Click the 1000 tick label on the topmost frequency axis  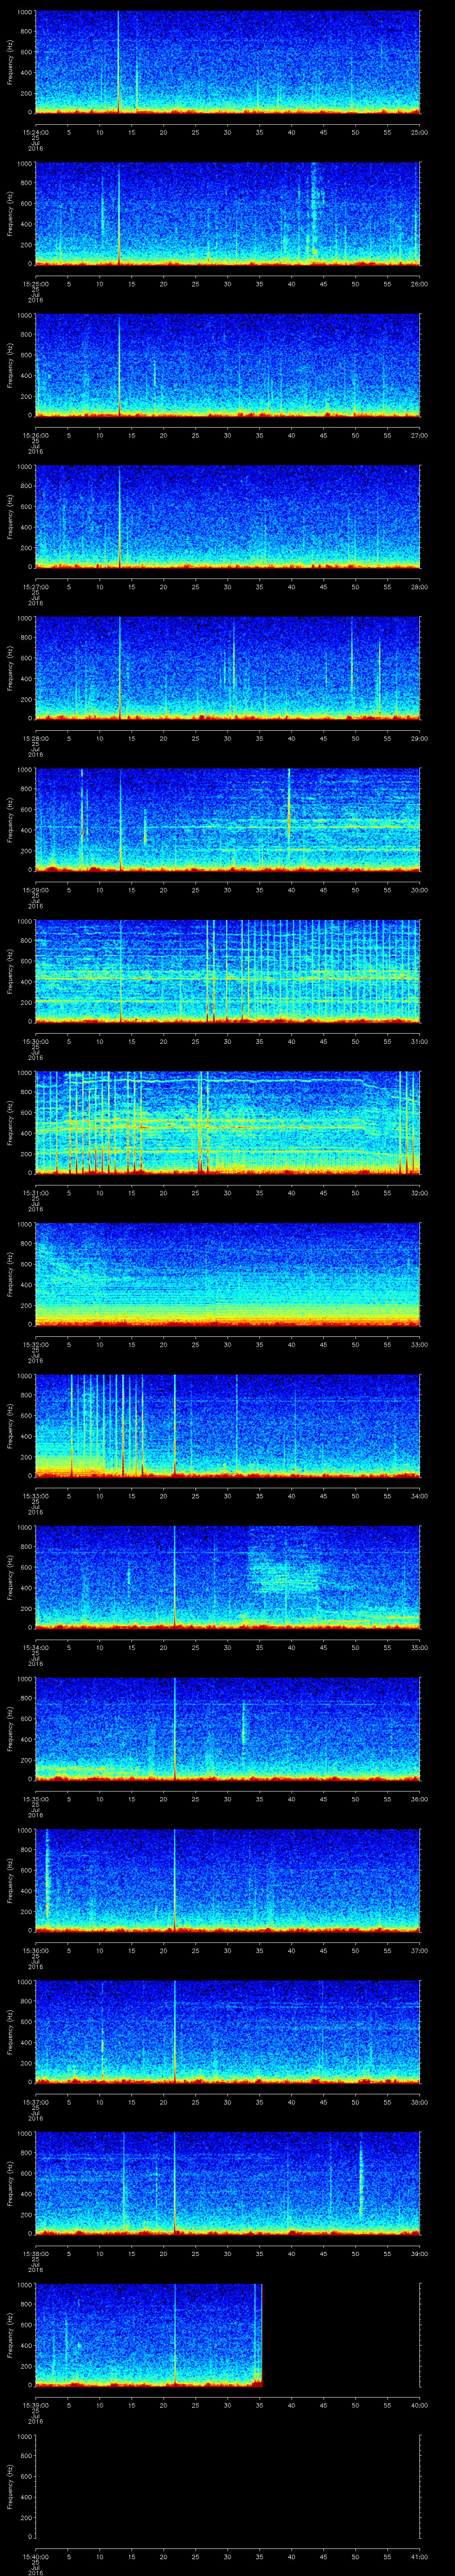coord(23,13)
